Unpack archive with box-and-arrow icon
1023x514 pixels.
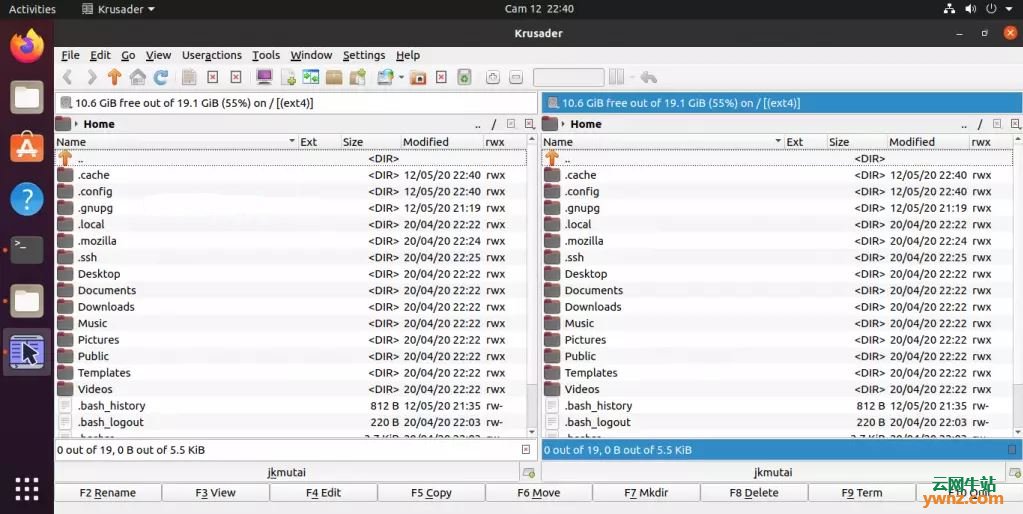pos(358,78)
